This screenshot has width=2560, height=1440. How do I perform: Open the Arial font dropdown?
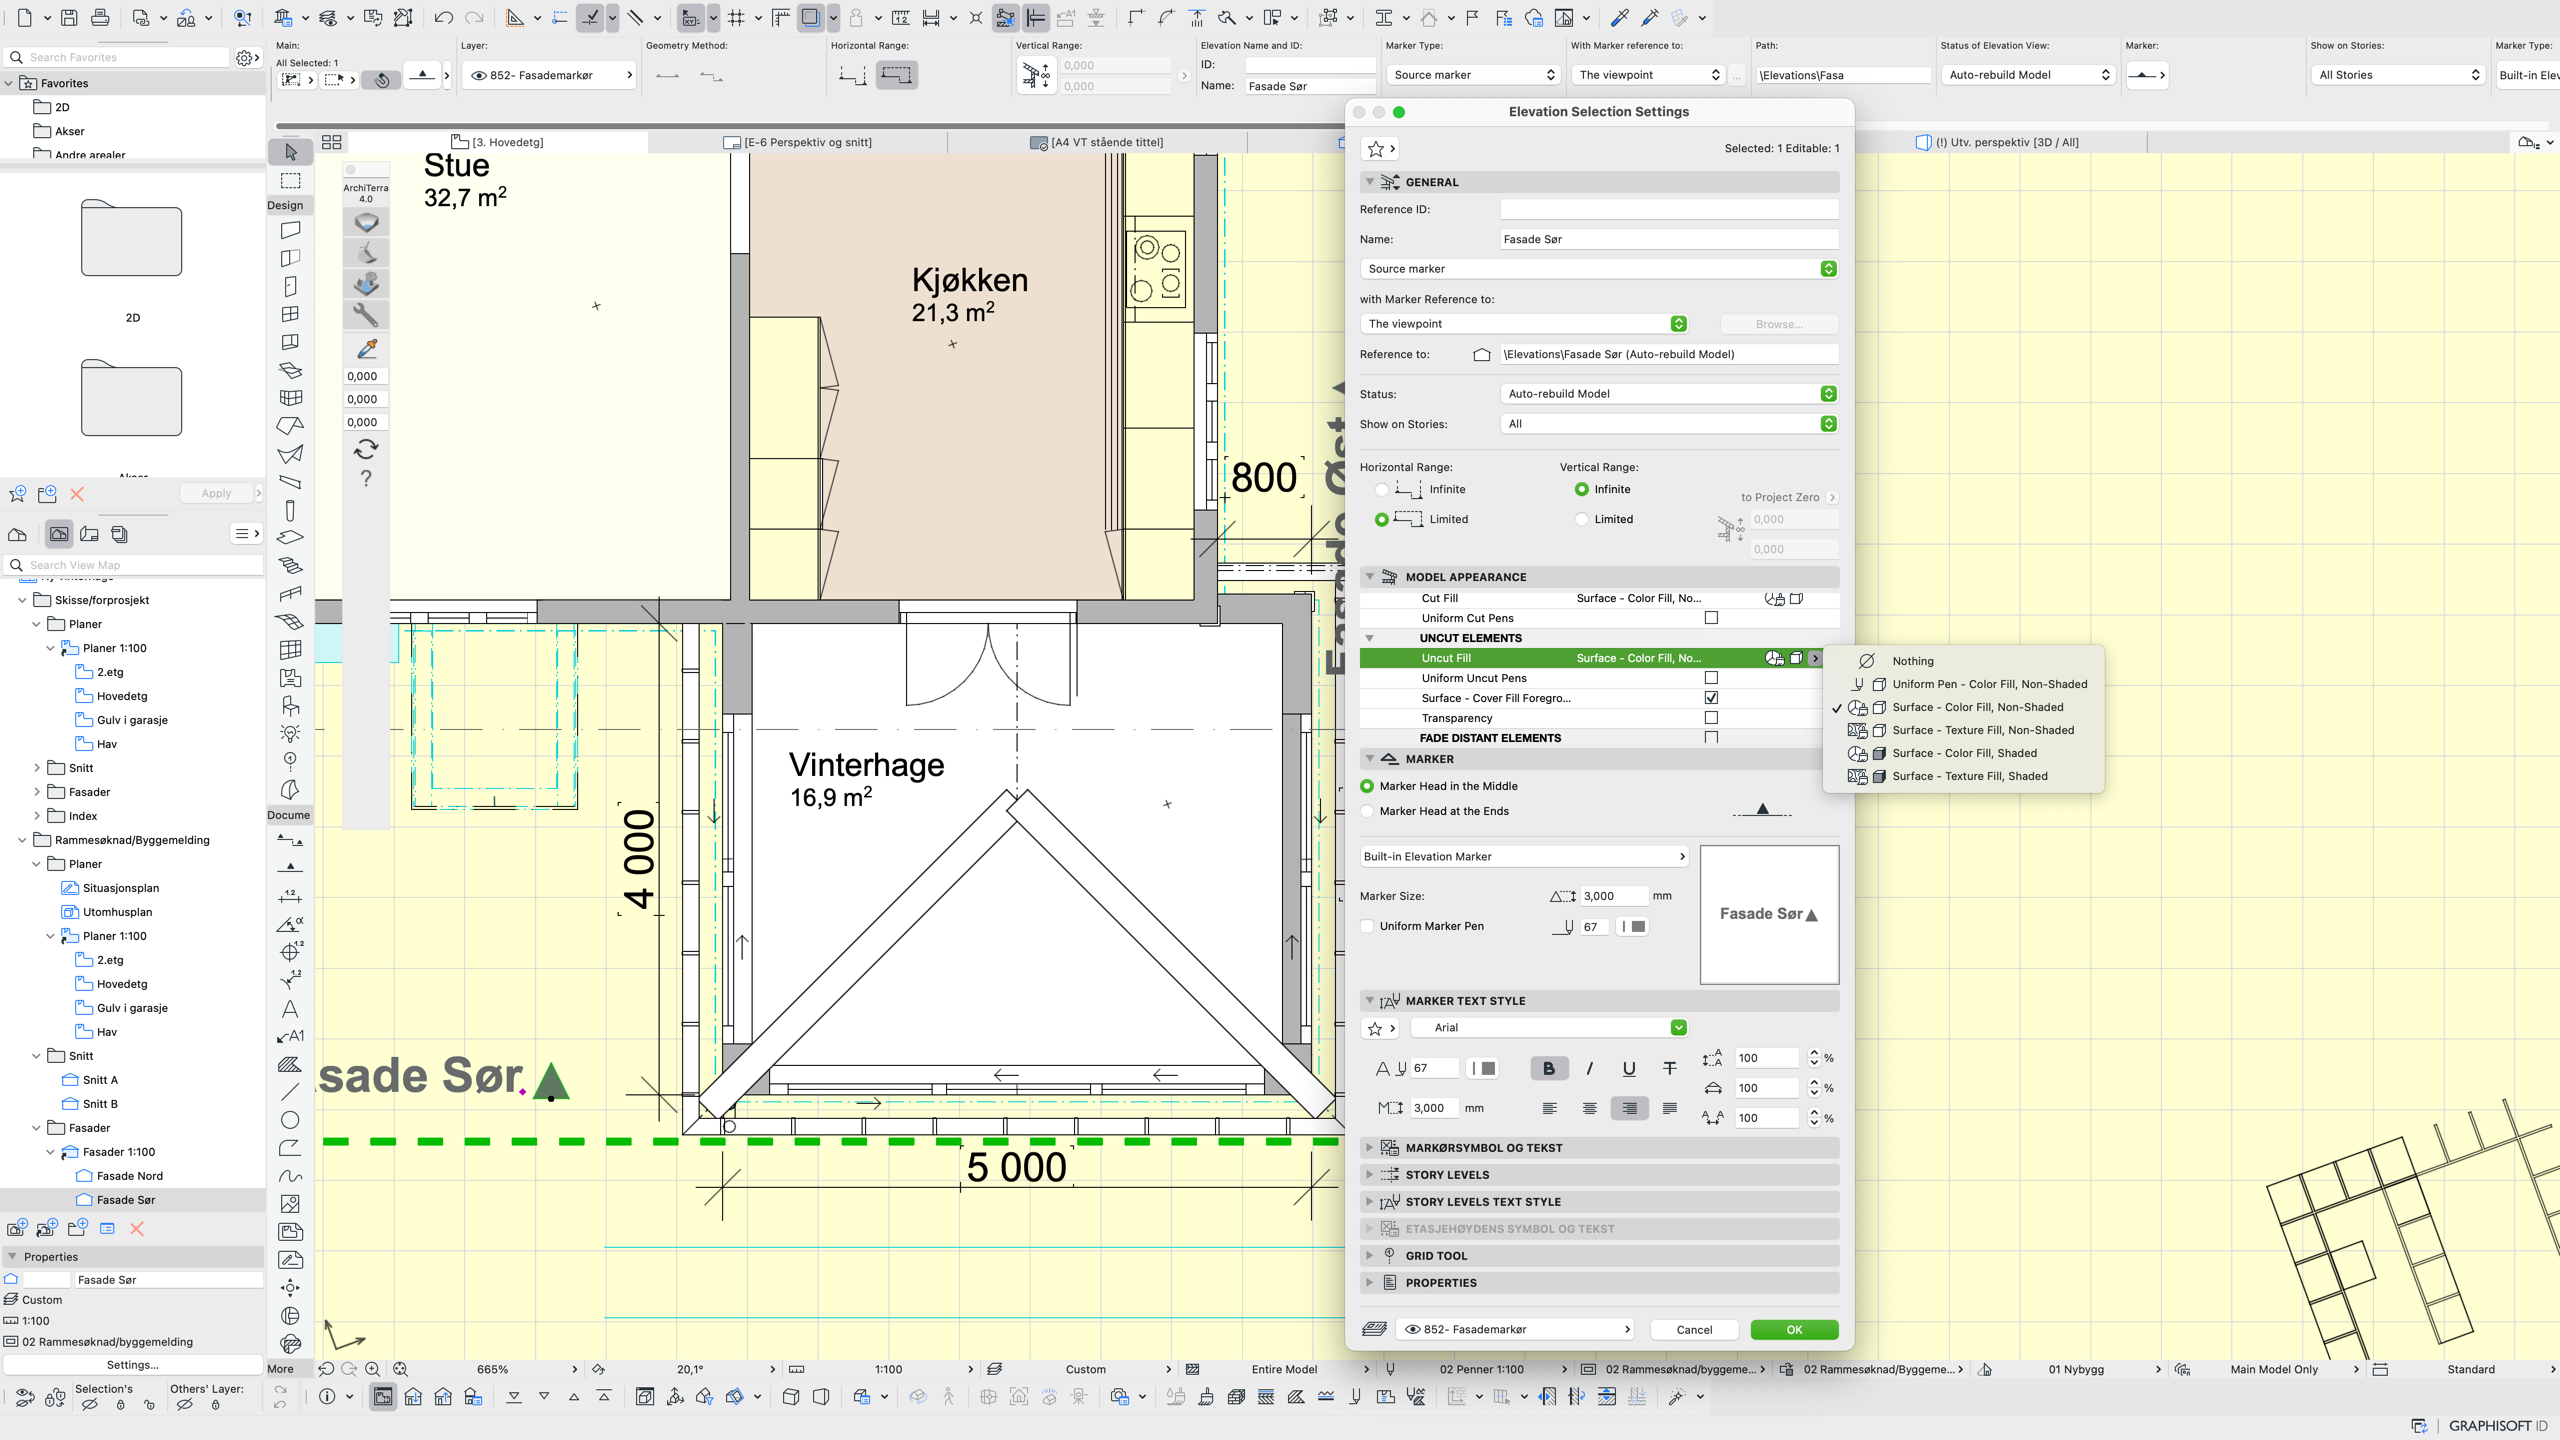pyautogui.click(x=1548, y=1027)
